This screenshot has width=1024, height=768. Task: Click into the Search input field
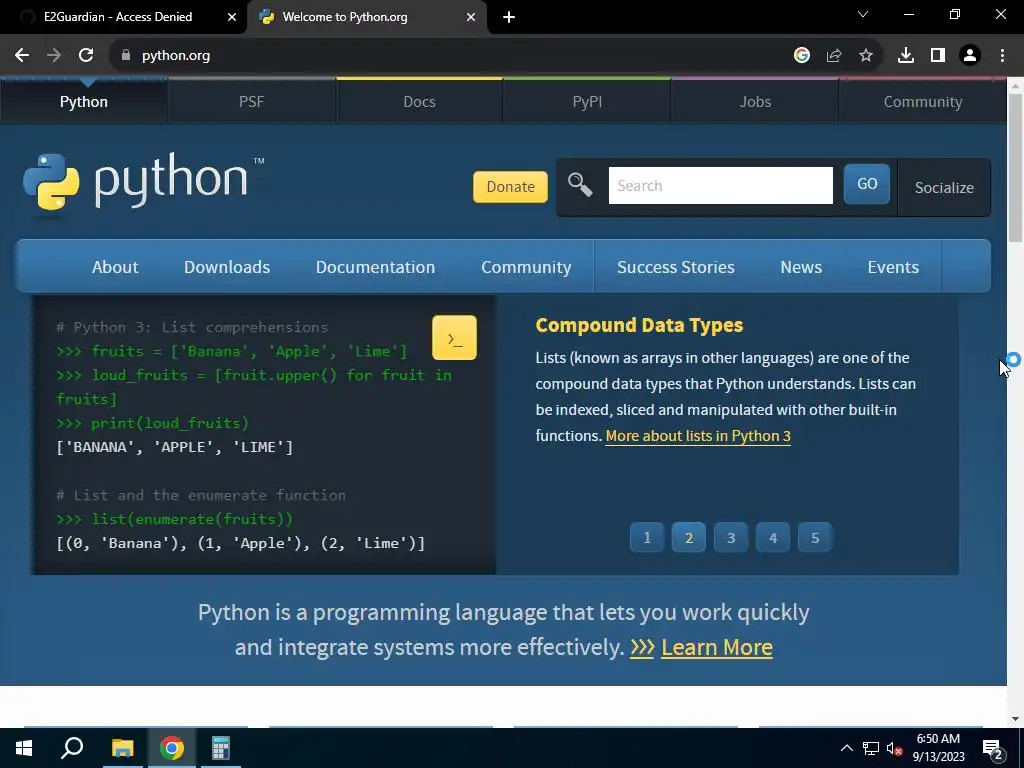[x=720, y=185]
